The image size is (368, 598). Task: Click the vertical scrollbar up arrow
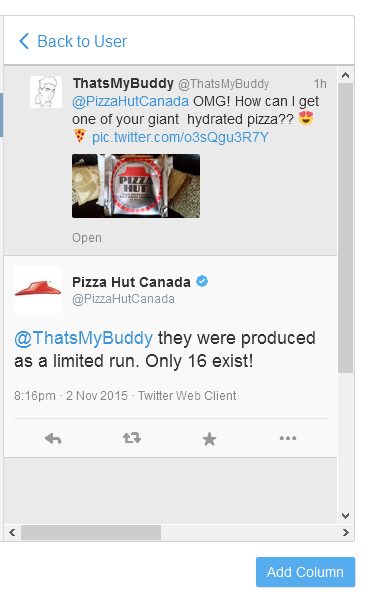tap(346, 75)
